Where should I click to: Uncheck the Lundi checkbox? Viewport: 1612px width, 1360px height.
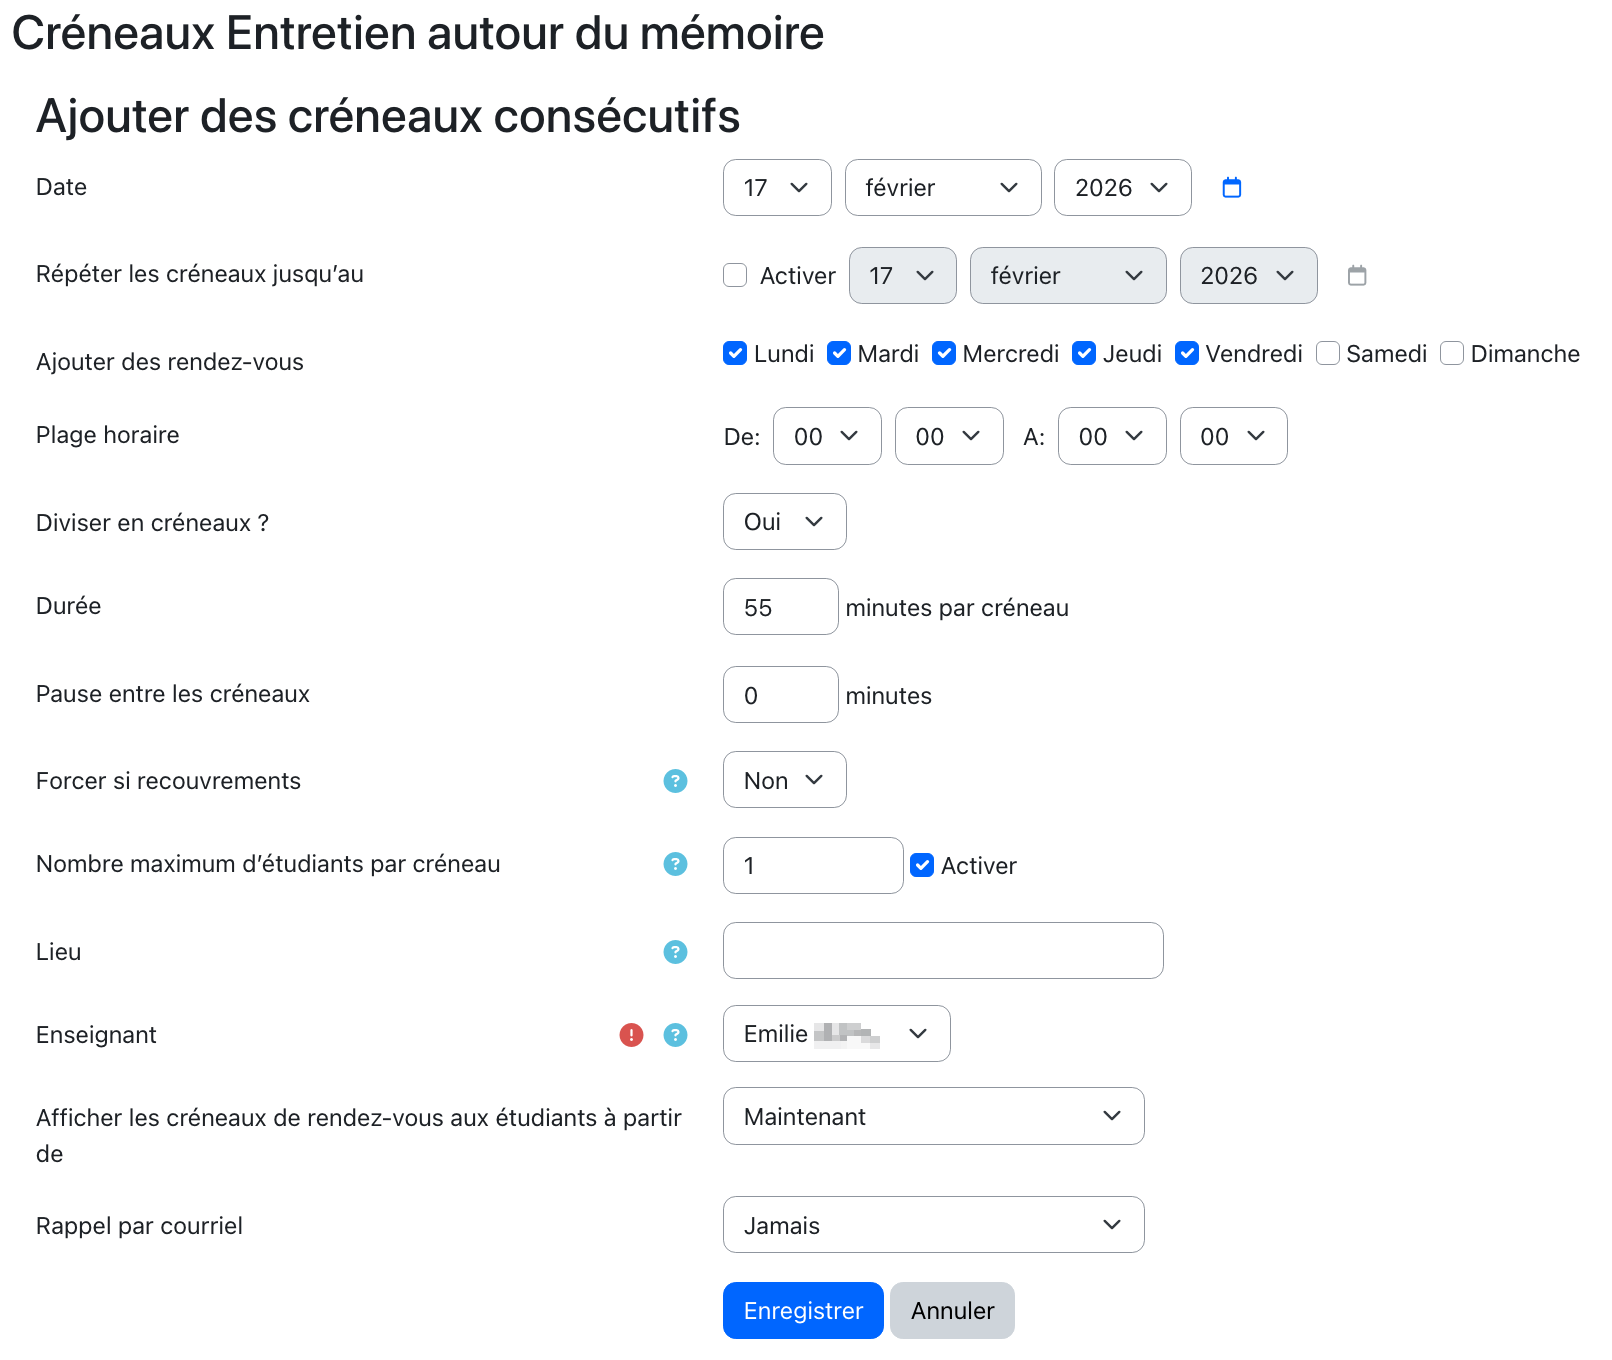[735, 354]
